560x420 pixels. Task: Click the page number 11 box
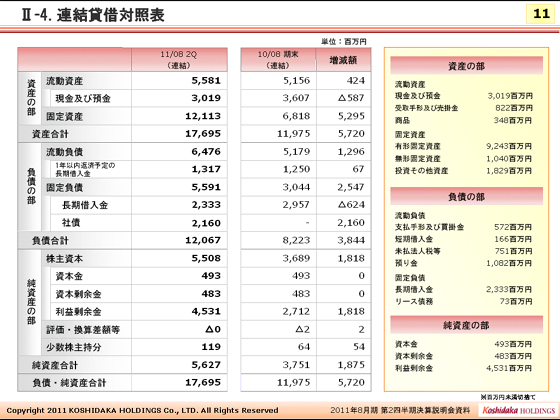pyautogui.click(x=541, y=14)
